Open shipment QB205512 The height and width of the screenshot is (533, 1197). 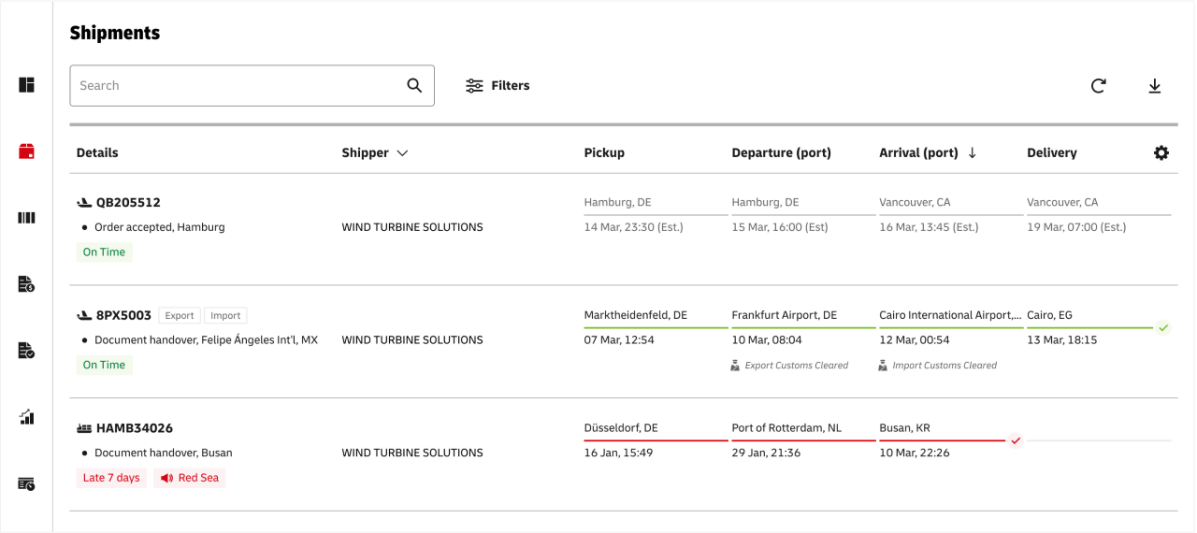pyautogui.click(x=127, y=202)
